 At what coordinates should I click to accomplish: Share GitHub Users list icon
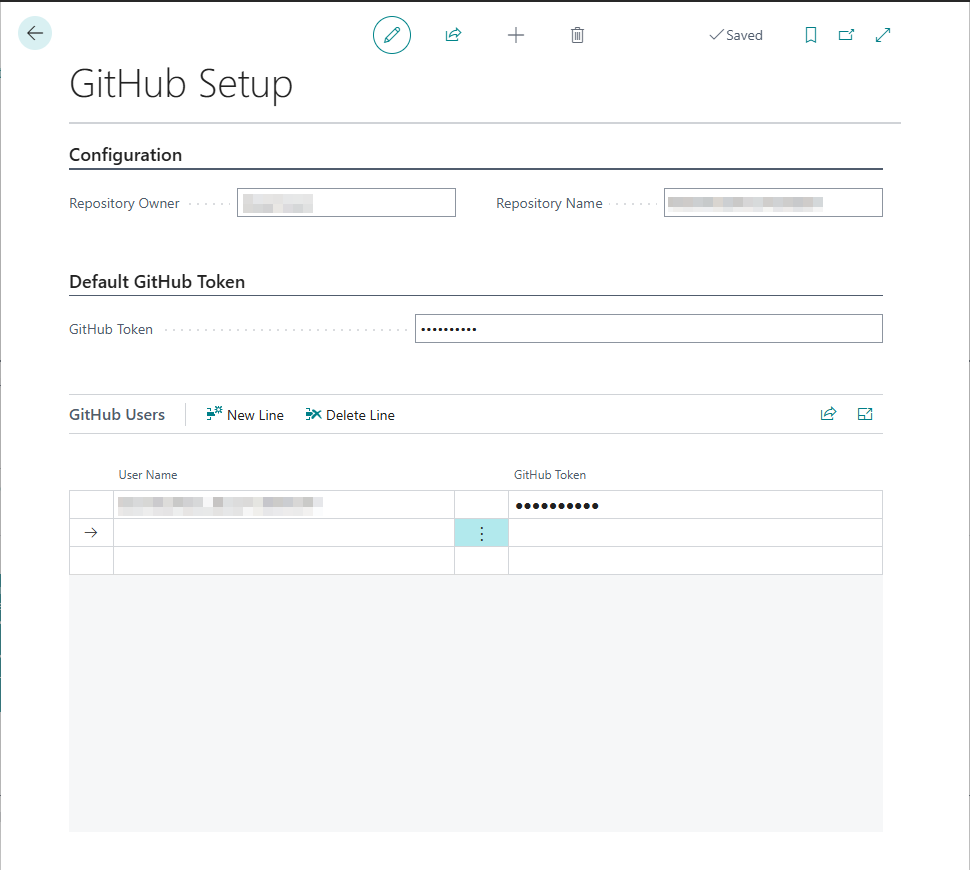coord(828,414)
